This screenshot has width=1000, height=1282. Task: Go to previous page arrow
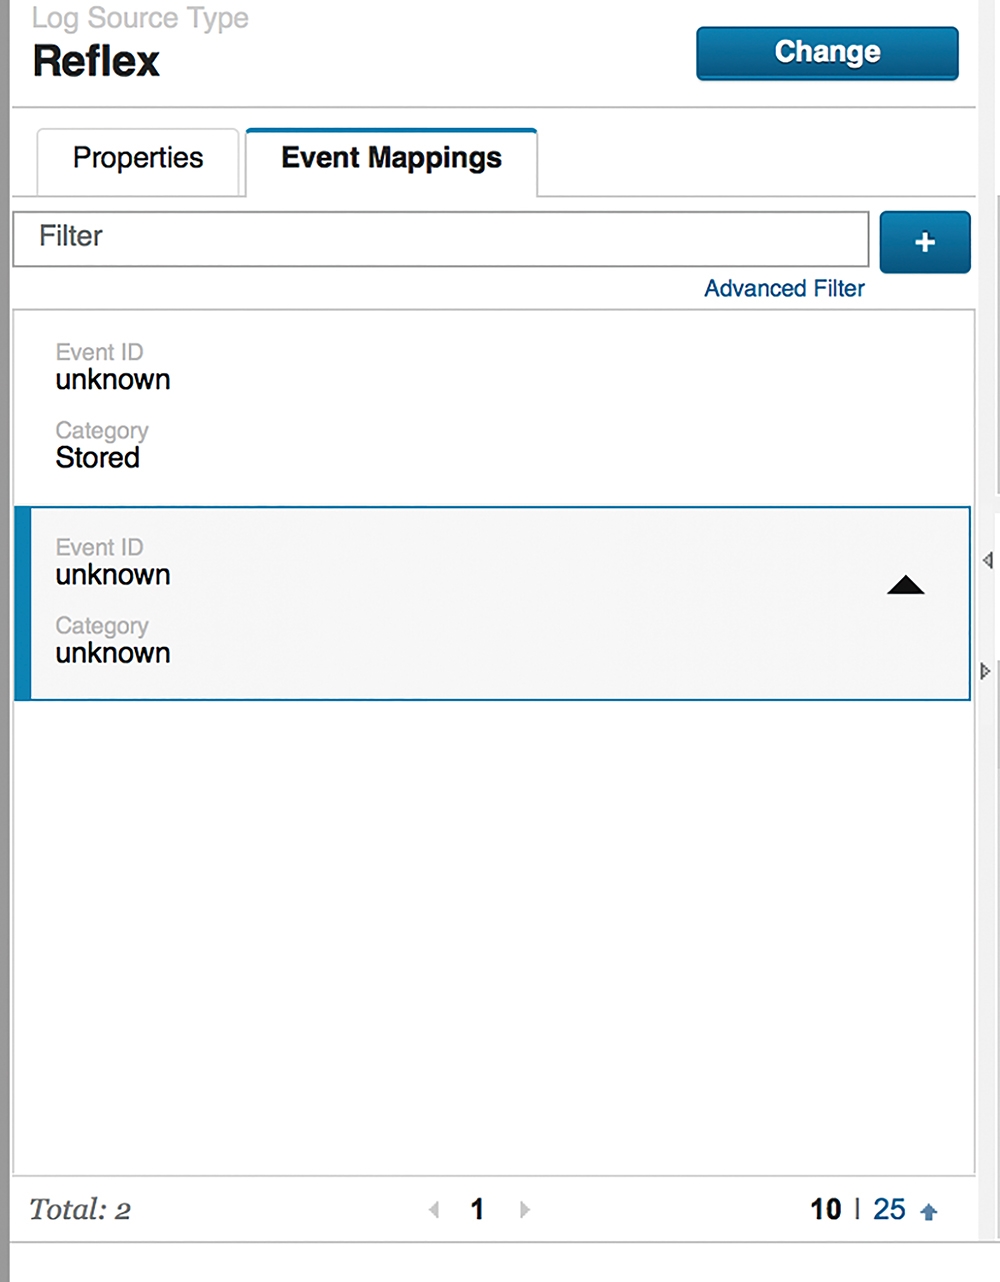click(434, 1210)
